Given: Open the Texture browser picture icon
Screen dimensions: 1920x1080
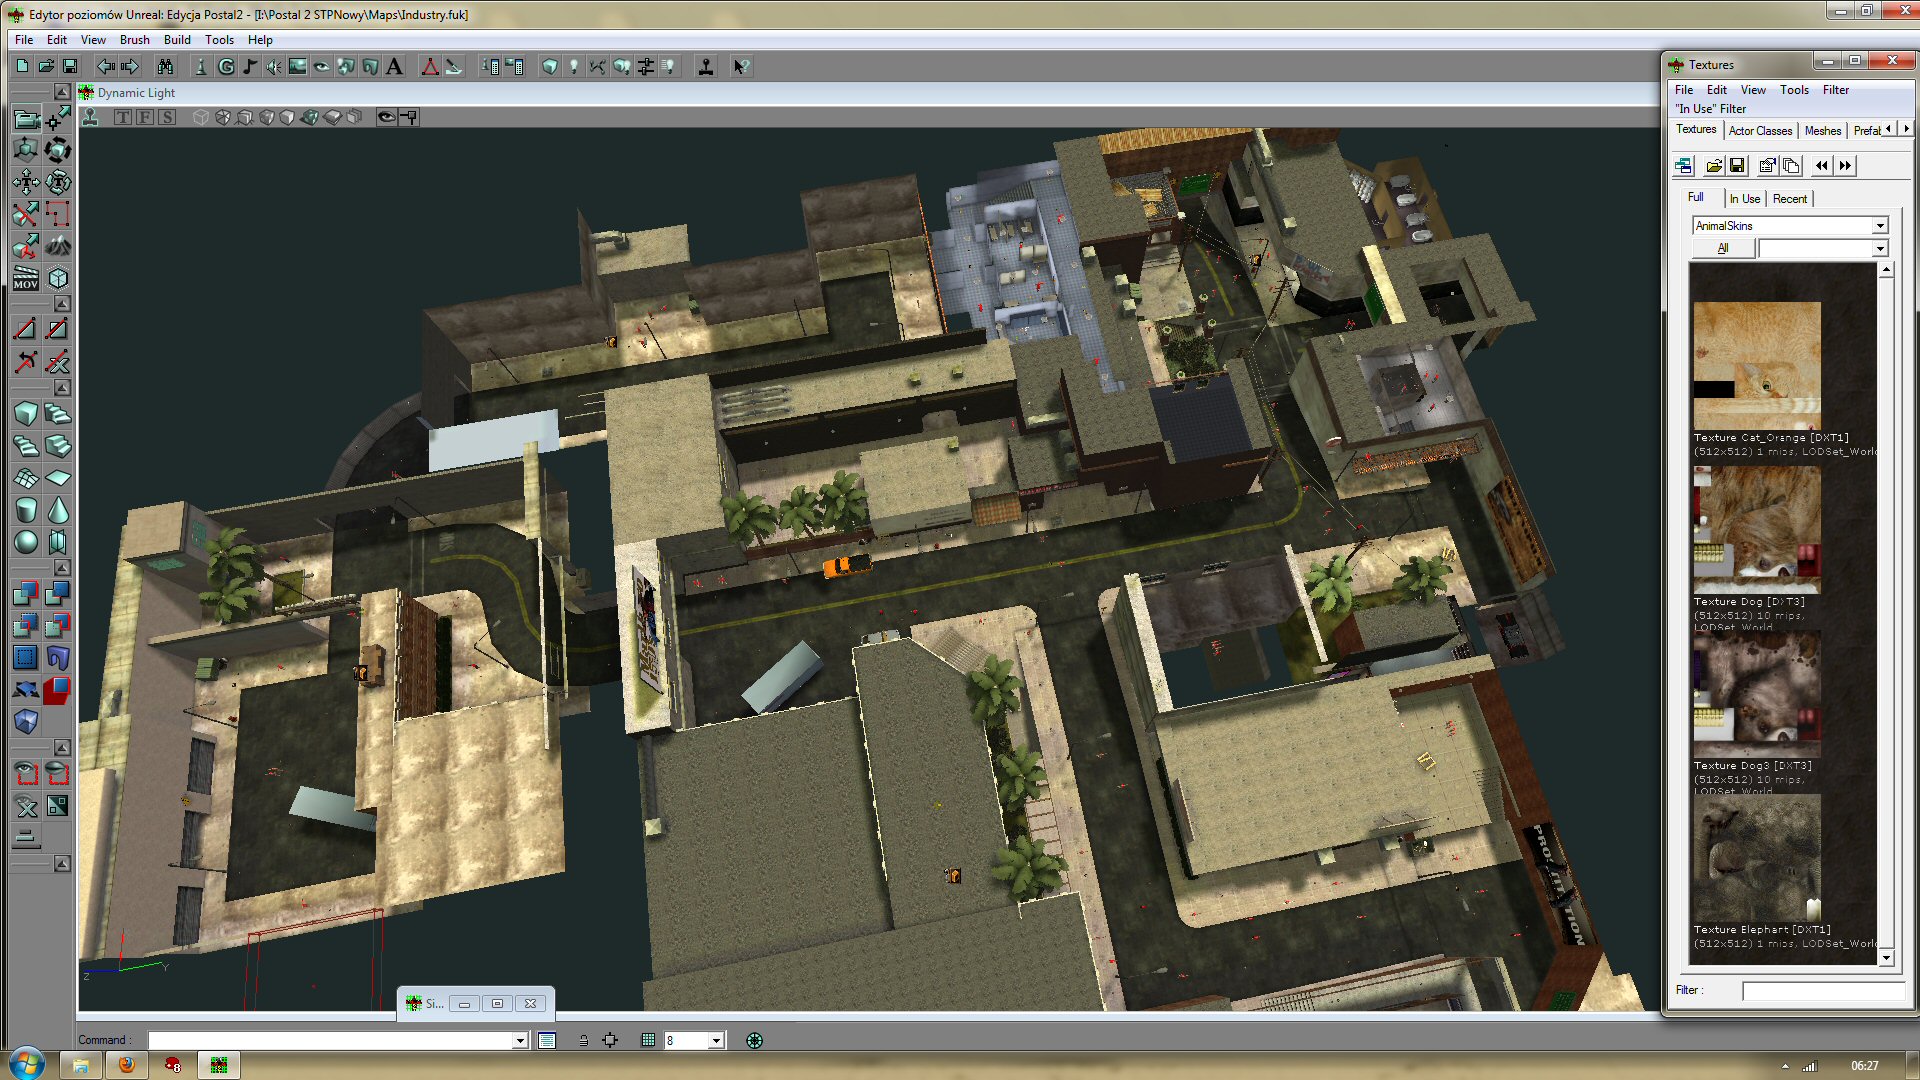Looking at the screenshot, I should [x=298, y=66].
